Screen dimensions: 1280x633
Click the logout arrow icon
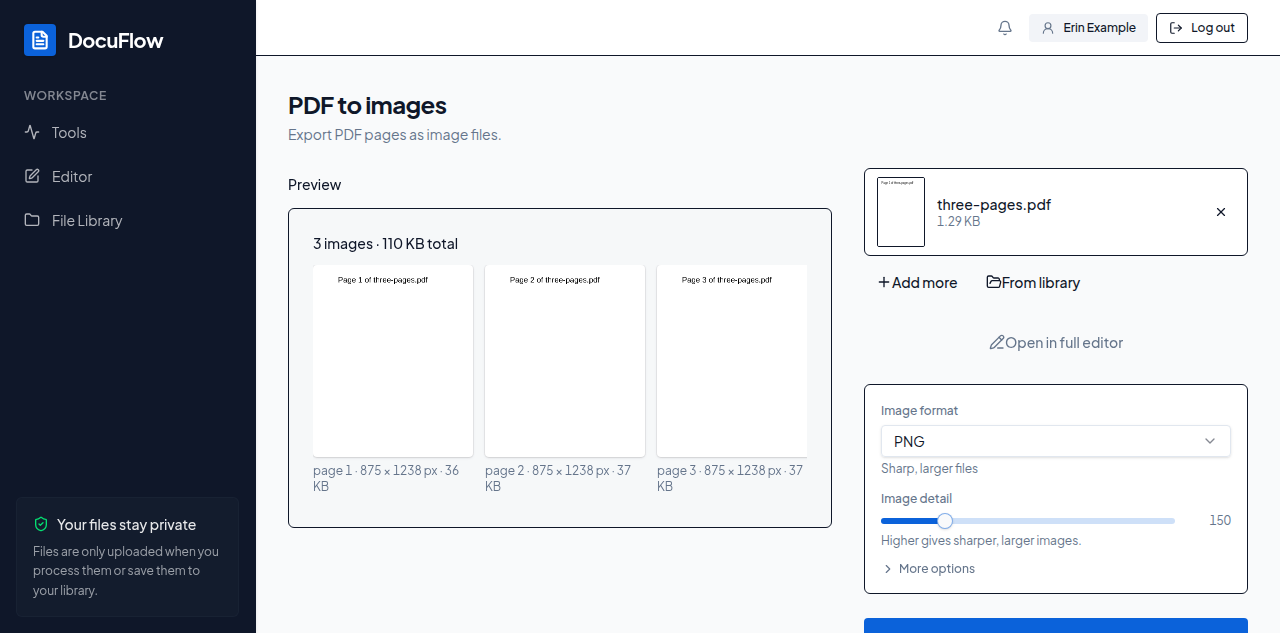(1176, 28)
